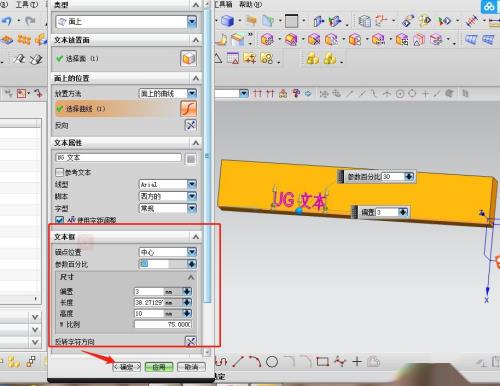Toggle the 使用字距调整 checkbox
This screenshot has width=500, height=386.
pos(59,220)
